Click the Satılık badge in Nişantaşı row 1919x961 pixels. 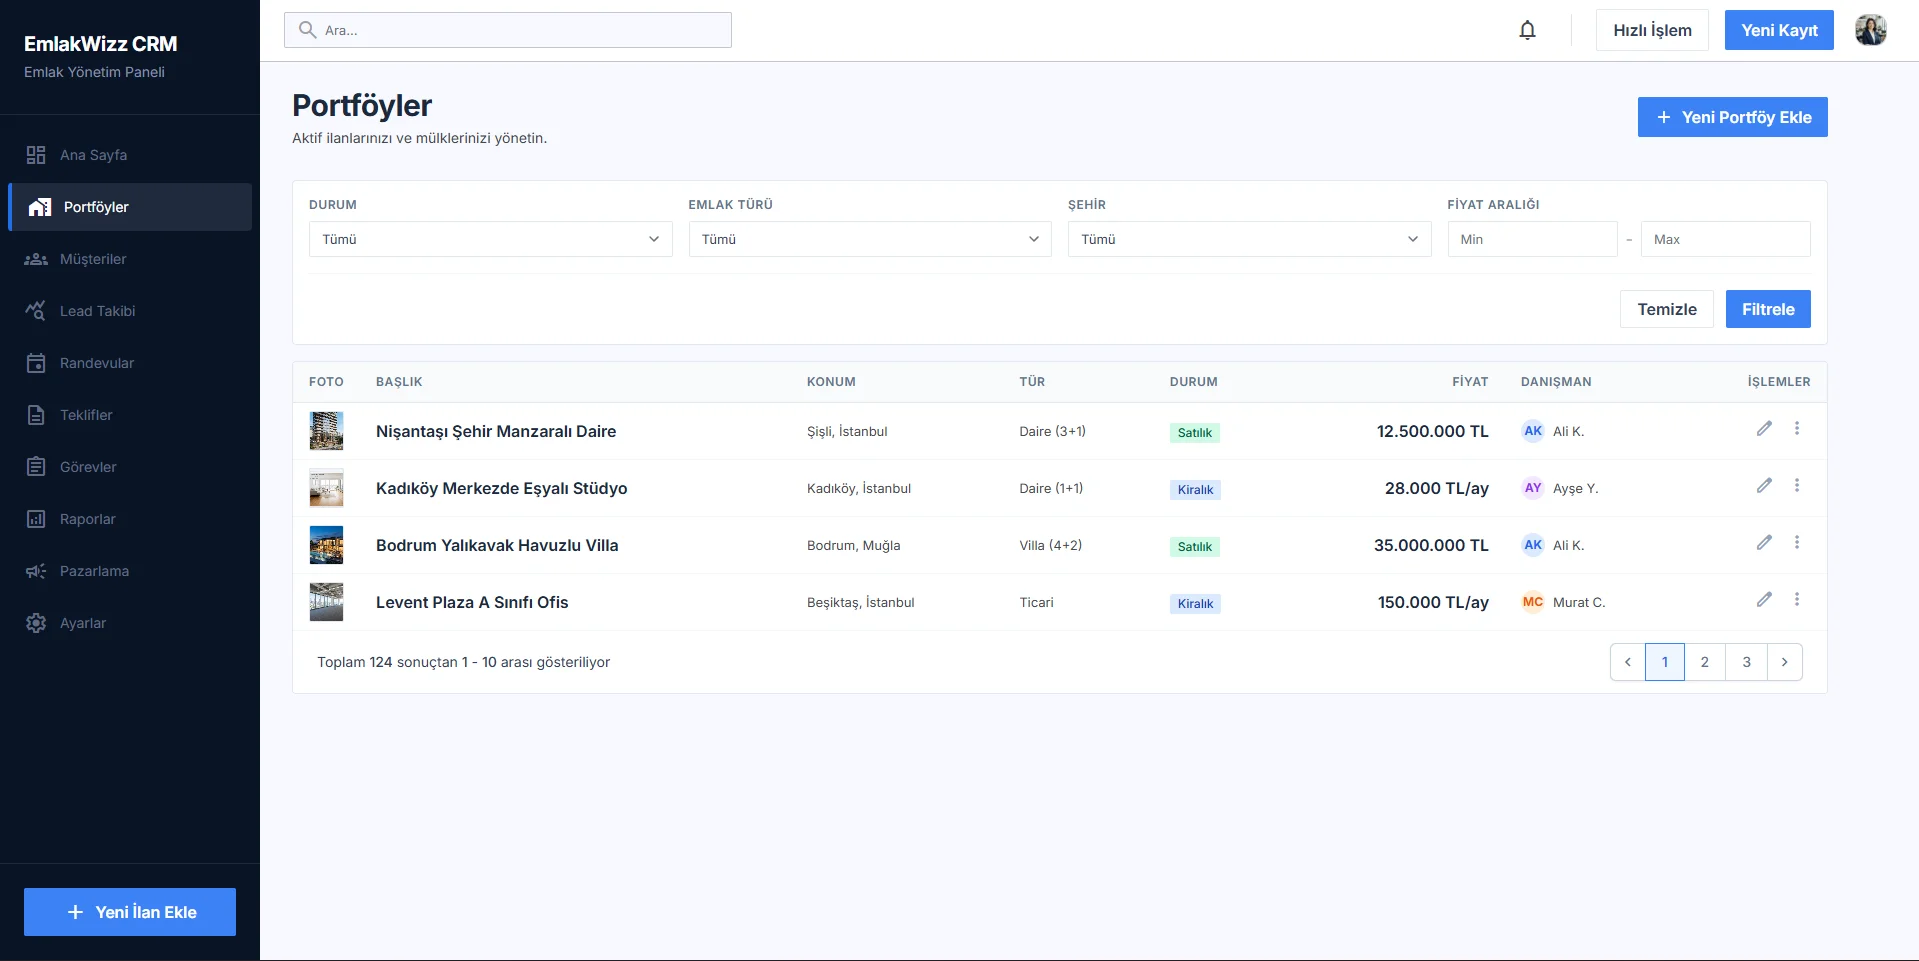point(1195,433)
